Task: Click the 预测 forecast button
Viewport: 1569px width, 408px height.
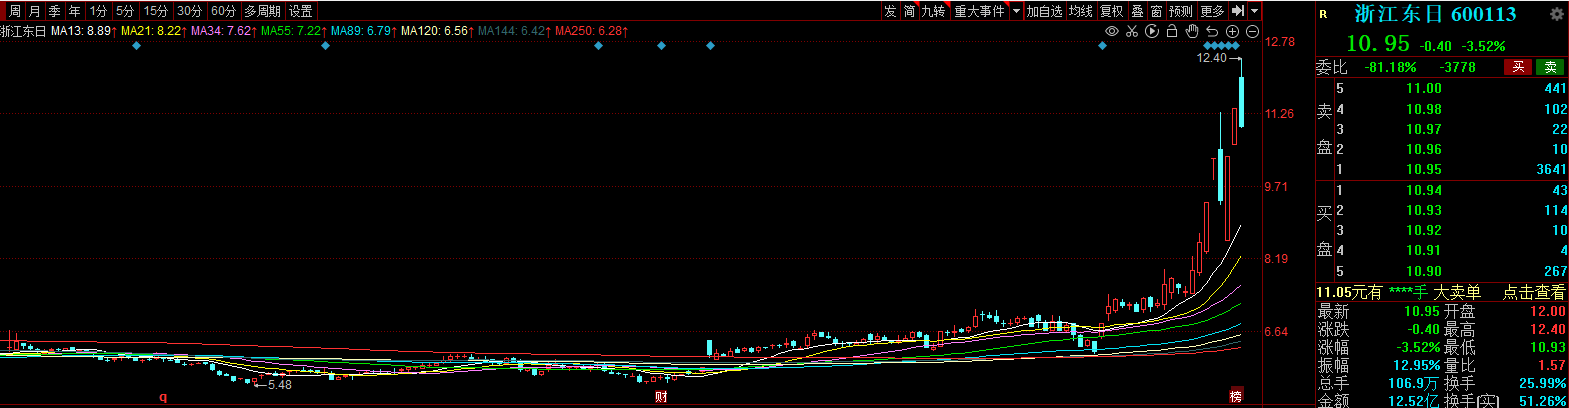Action: tap(1181, 10)
